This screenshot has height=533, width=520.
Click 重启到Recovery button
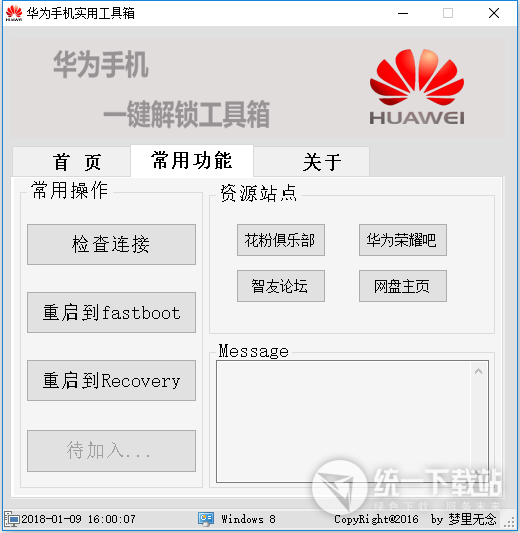[111, 380]
